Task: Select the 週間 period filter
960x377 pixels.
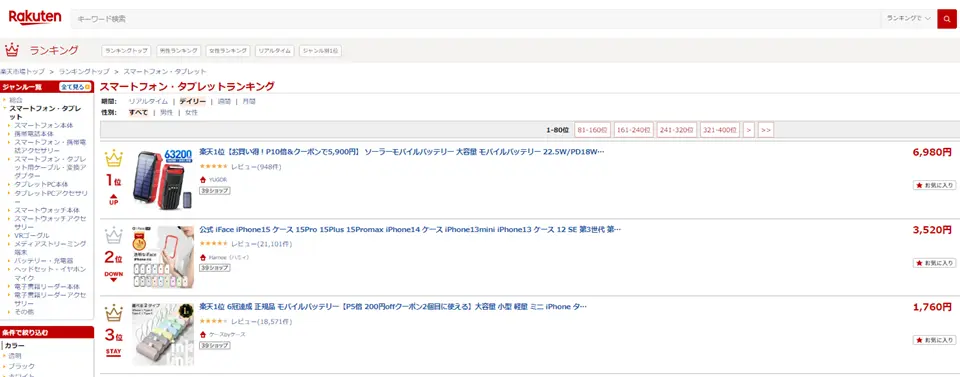Action: (x=224, y=102)
